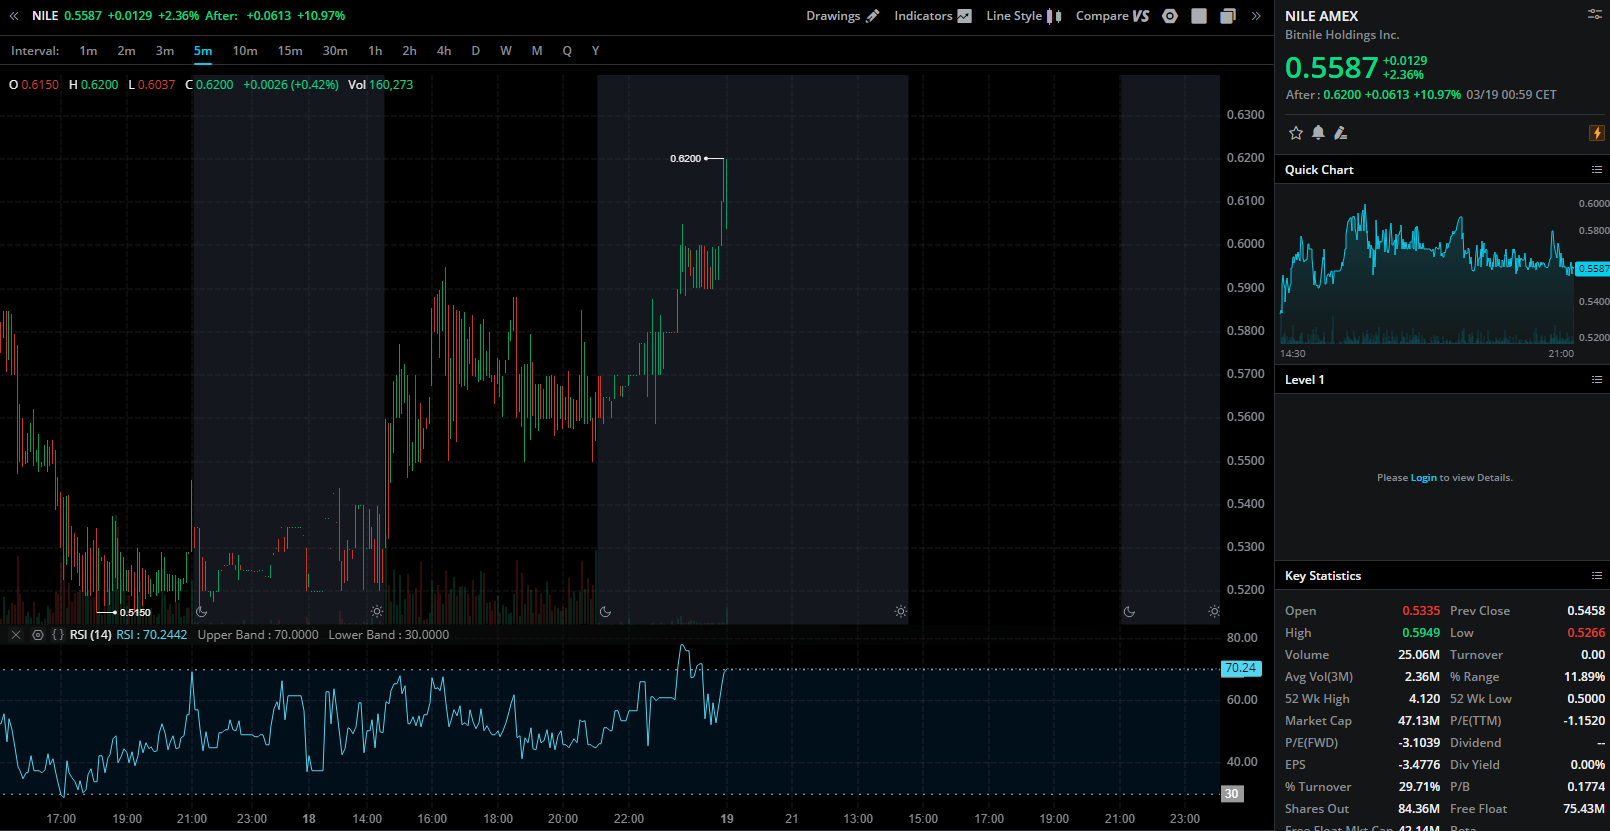The width and height of the screenshot is (1610, 831).
Task: Click the Prev Close 0.5458 value
Action: click(1586, 611)
